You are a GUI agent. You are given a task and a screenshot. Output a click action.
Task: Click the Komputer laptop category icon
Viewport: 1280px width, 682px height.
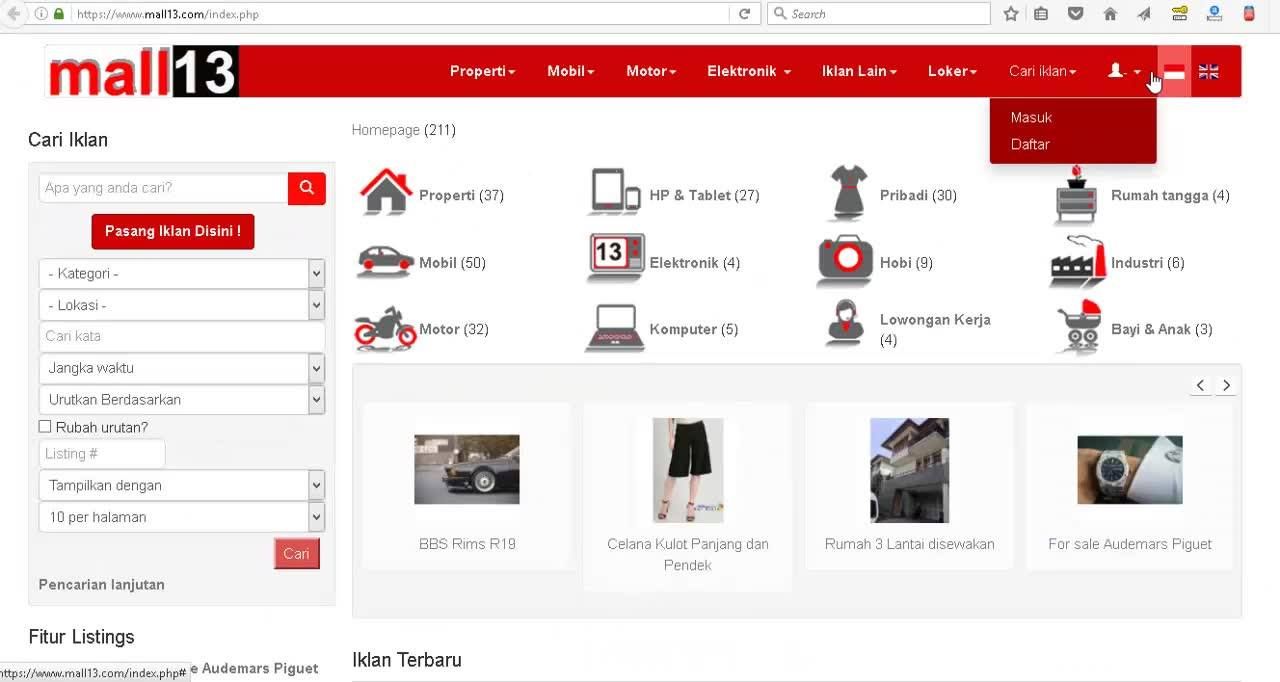click(x=615, y=329)
